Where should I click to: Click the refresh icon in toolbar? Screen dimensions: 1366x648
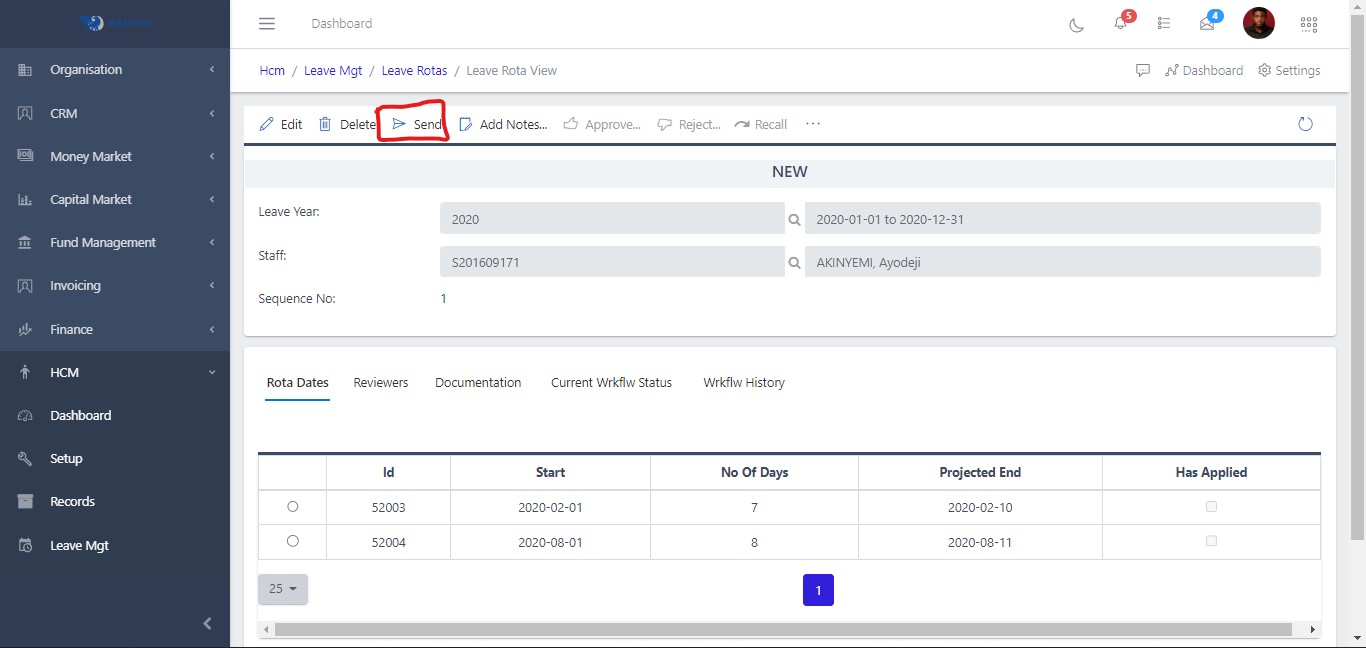(1305, 124)
